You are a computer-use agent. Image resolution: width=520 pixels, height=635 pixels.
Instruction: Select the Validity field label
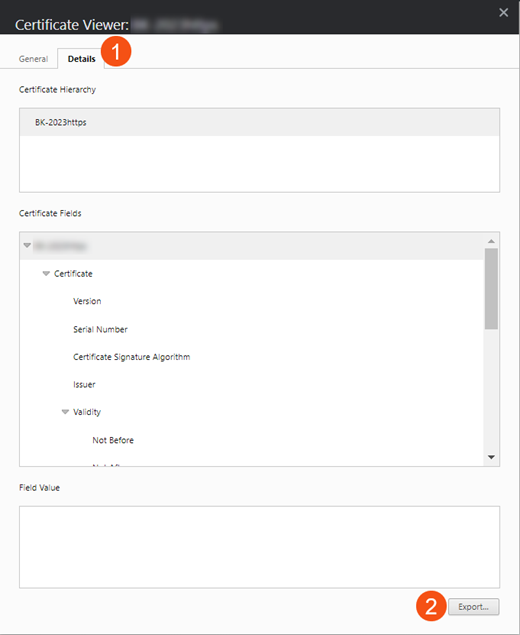[87, 412]
